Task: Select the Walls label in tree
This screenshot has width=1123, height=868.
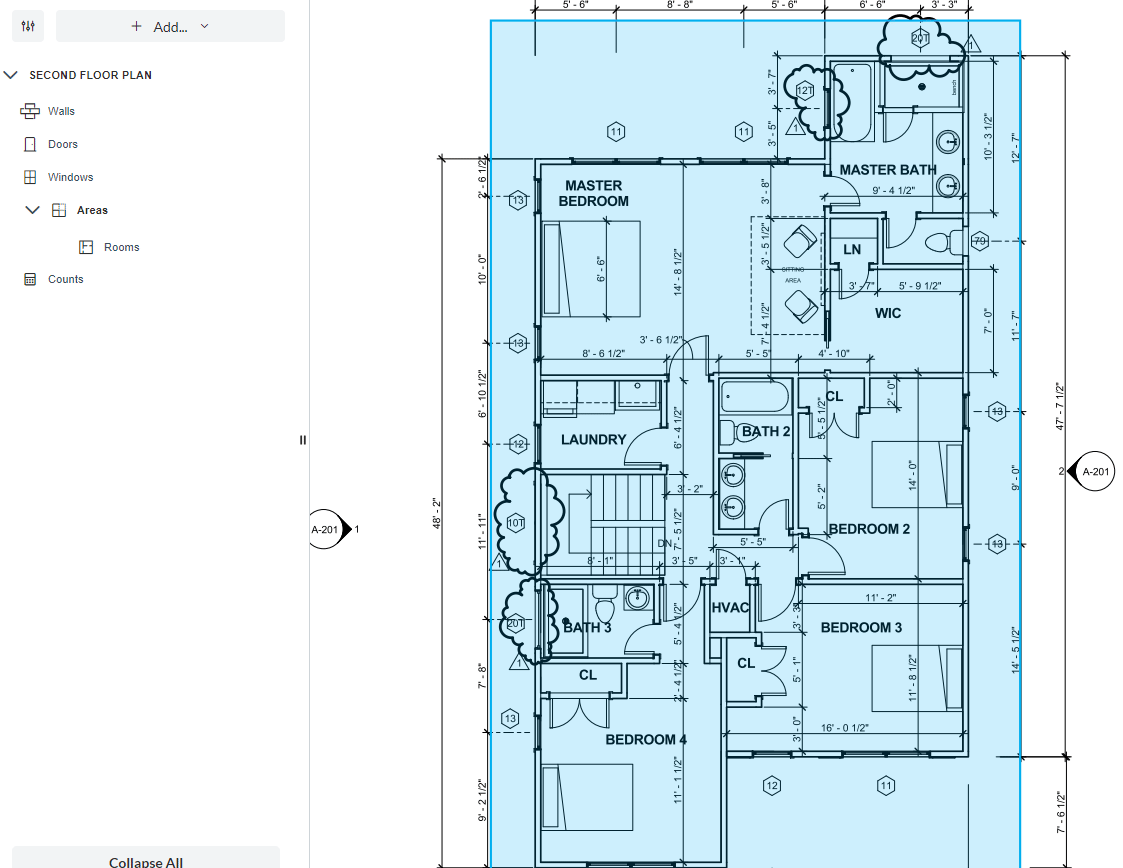Action: [x=61, y=111]
